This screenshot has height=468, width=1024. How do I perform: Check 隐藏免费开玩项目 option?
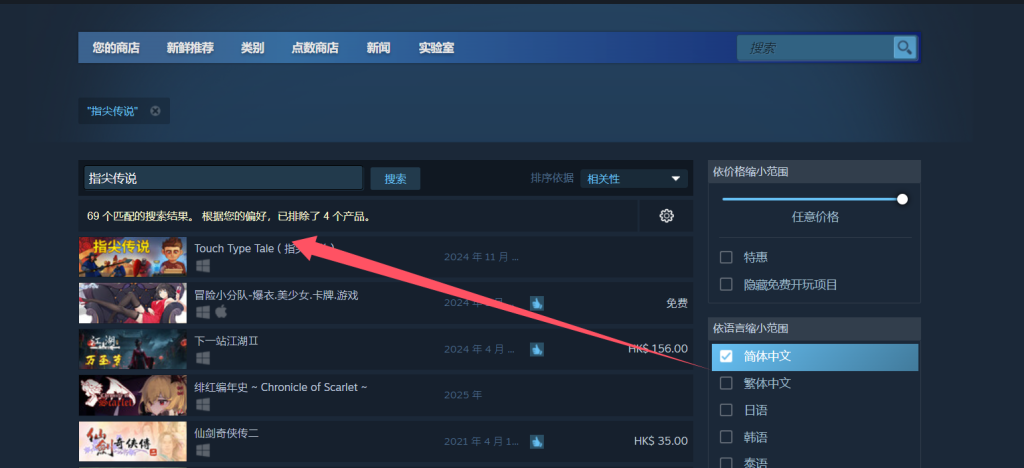click(726, 285)
